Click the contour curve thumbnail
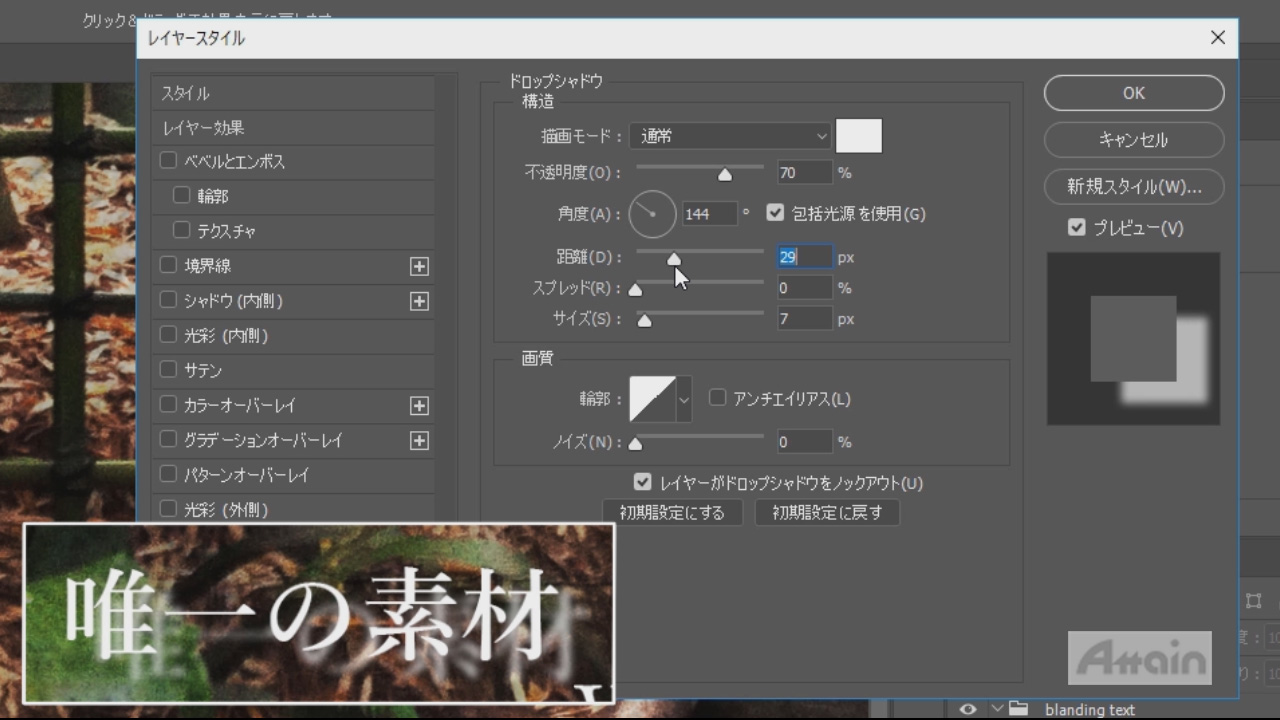This screenshot has height=720, width=1280. [652, 399]
